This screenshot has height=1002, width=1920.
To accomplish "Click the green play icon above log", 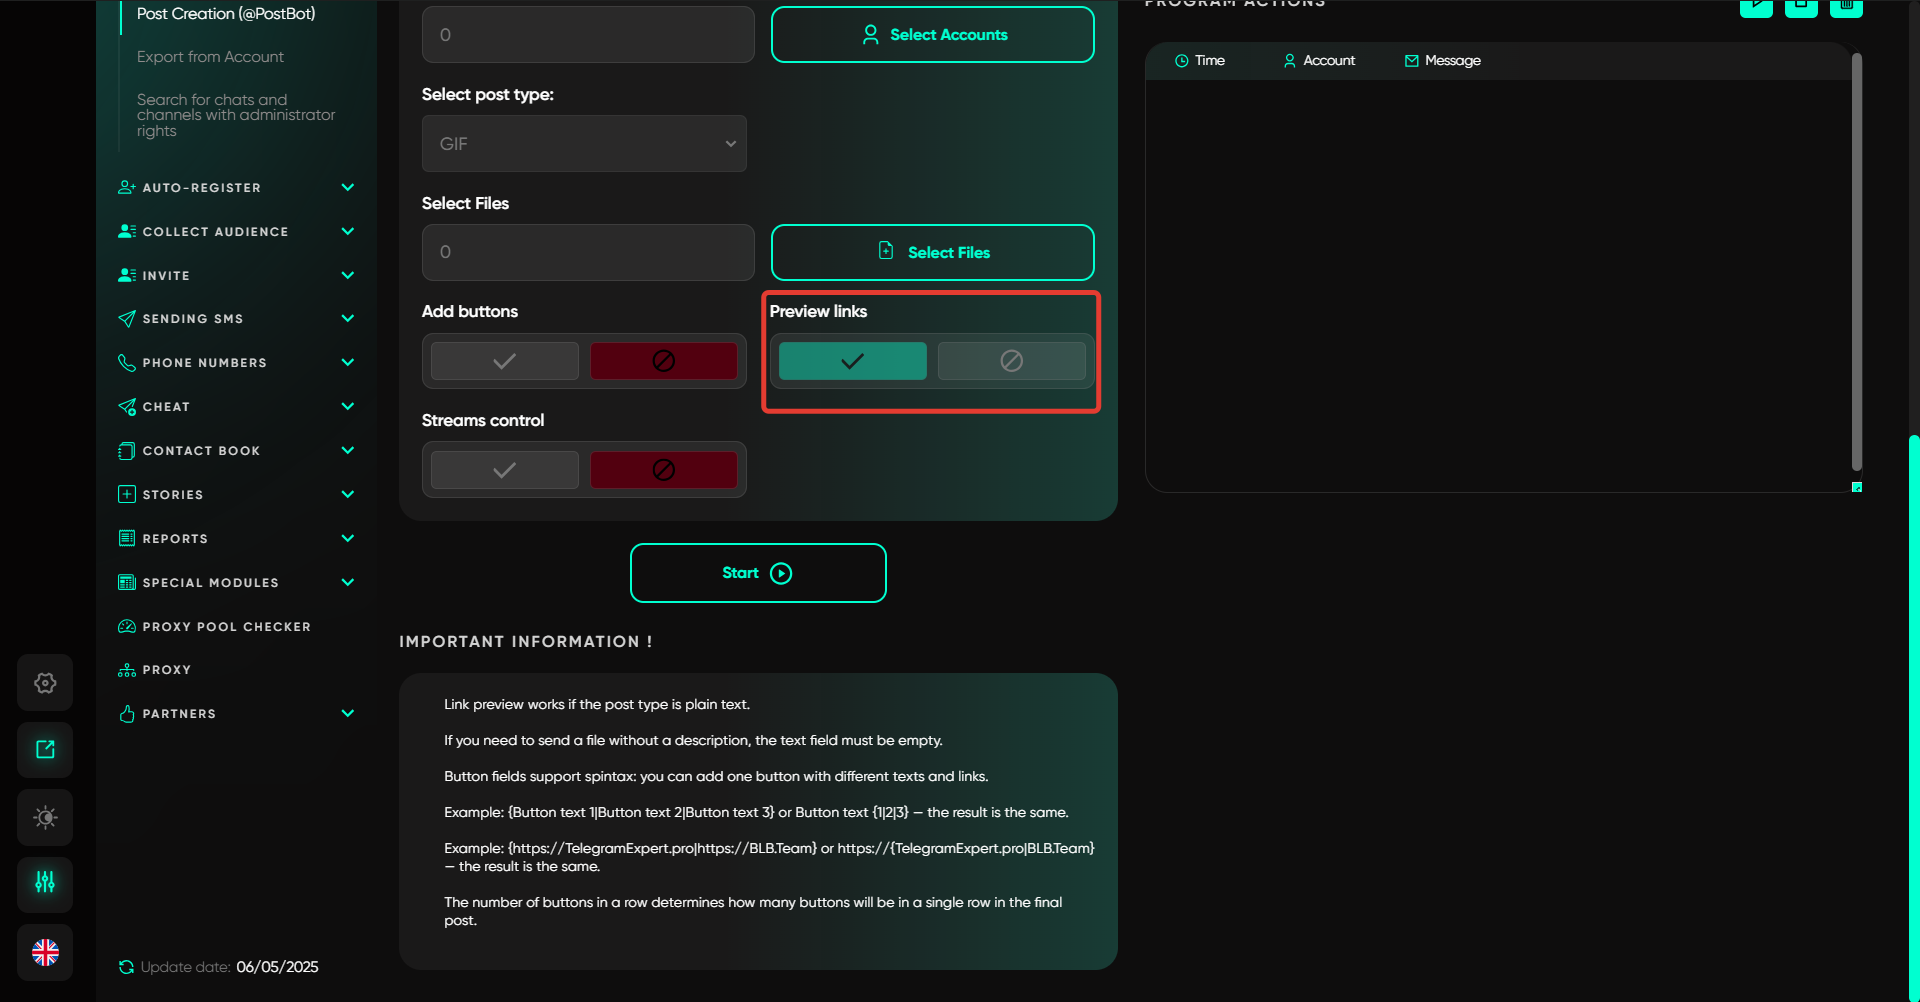I will pos(1756,6).
